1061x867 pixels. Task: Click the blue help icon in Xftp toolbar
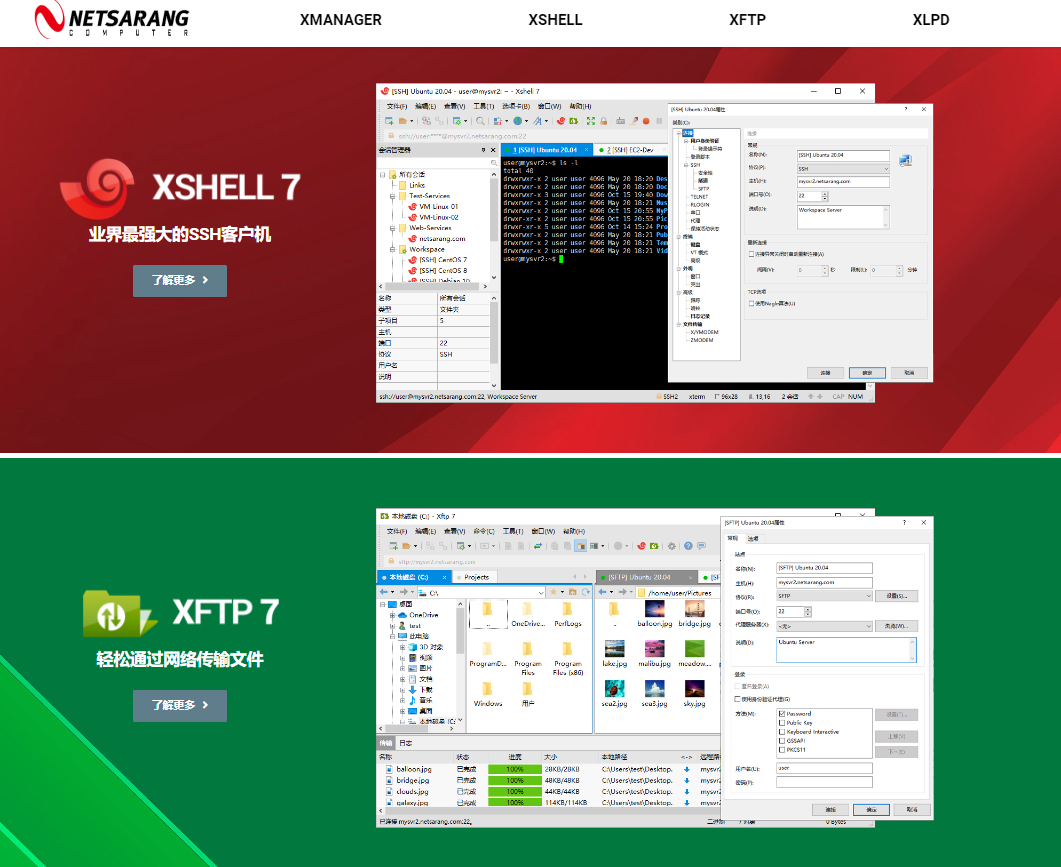pos(688,546)
